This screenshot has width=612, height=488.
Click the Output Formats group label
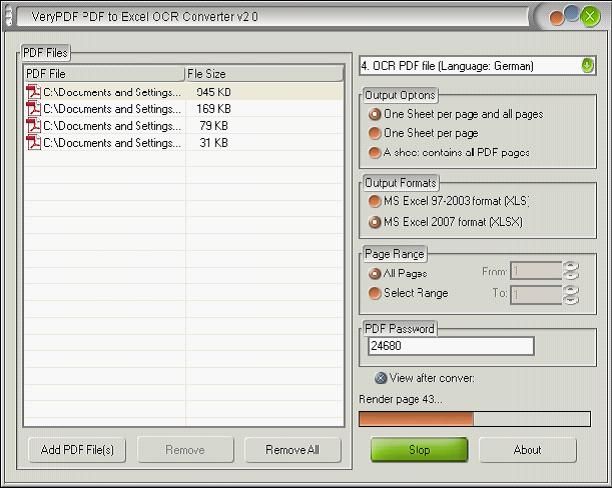(400, 183)
